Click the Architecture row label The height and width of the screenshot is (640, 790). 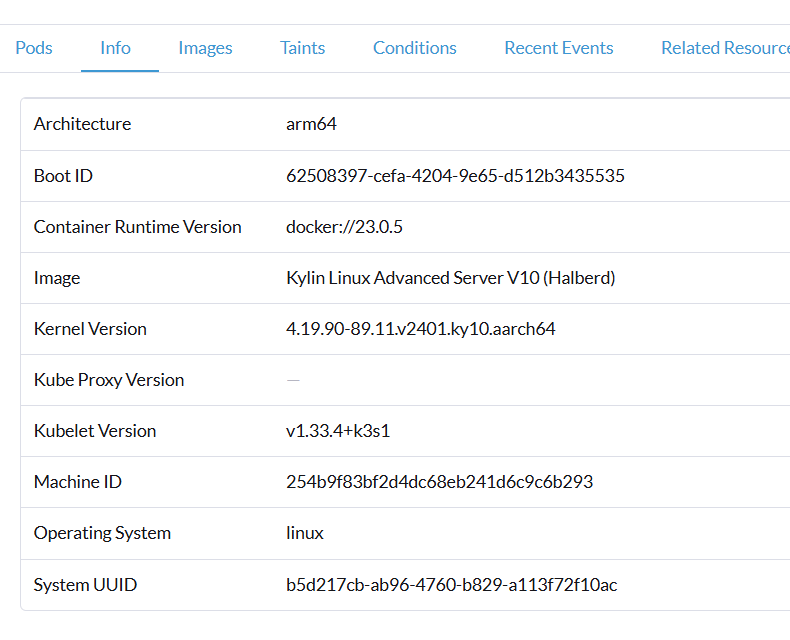pyautogui.click(x=82, y=124)
